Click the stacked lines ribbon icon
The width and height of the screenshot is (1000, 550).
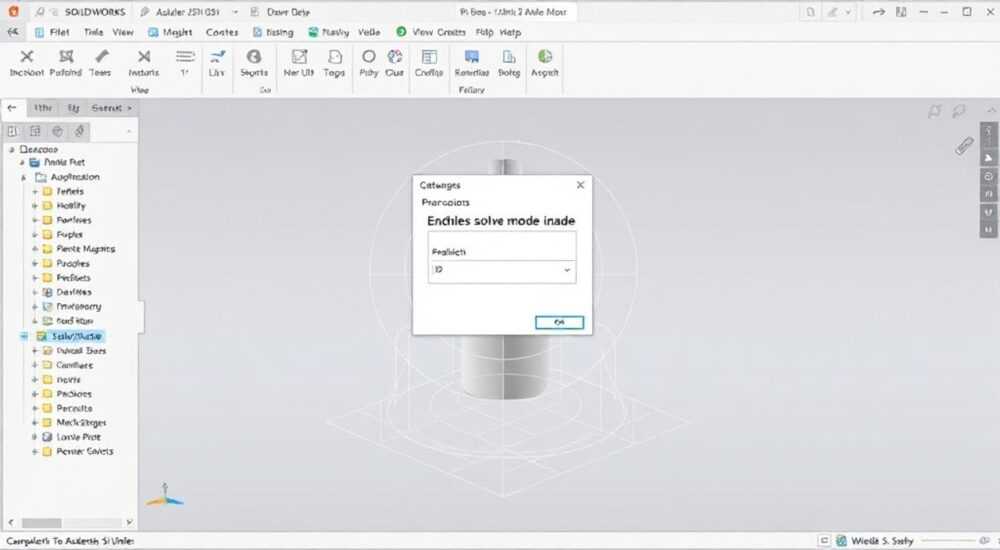coord(185,57)
